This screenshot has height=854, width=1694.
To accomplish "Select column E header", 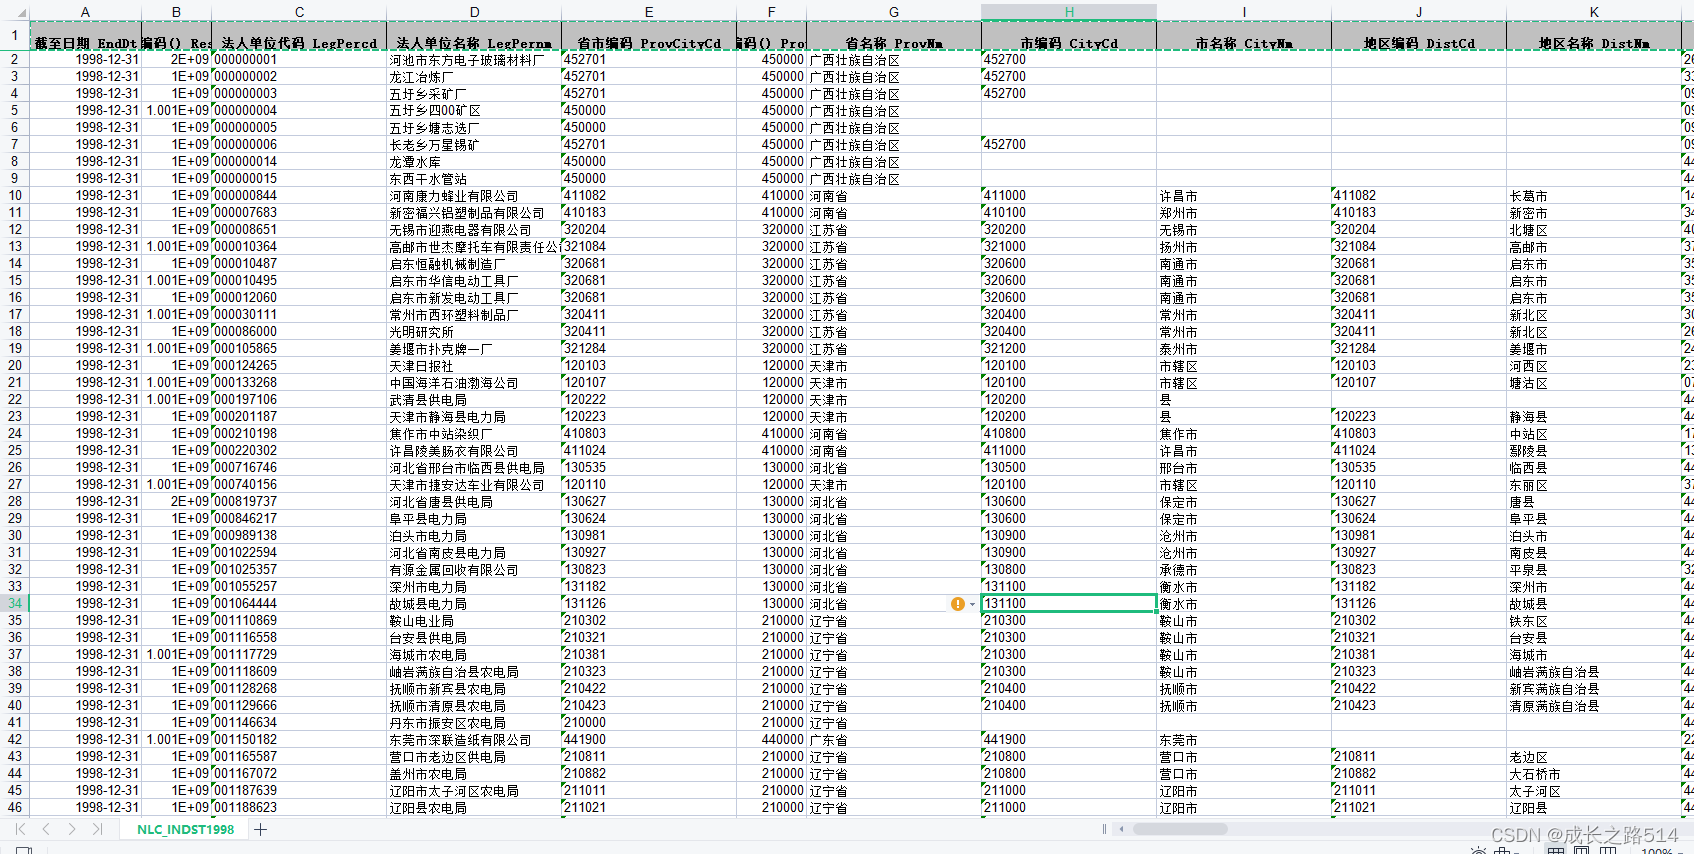I will tap(649, 12).
